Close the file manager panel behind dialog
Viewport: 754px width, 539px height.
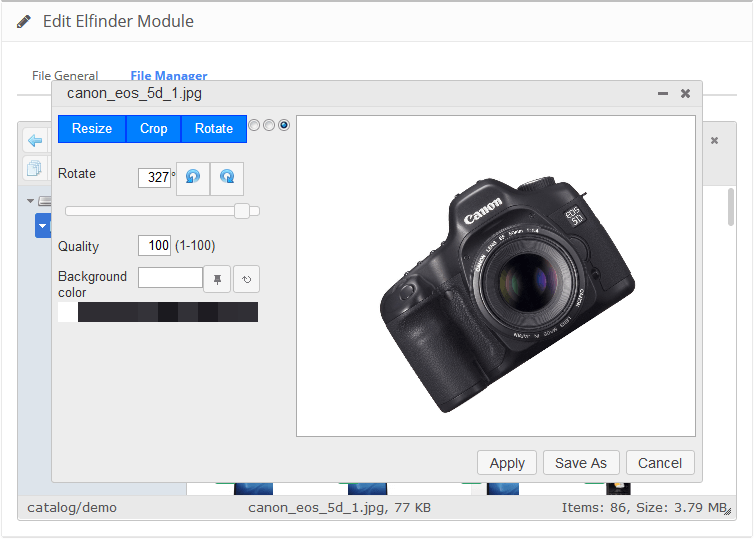click(x=715, y=140)
